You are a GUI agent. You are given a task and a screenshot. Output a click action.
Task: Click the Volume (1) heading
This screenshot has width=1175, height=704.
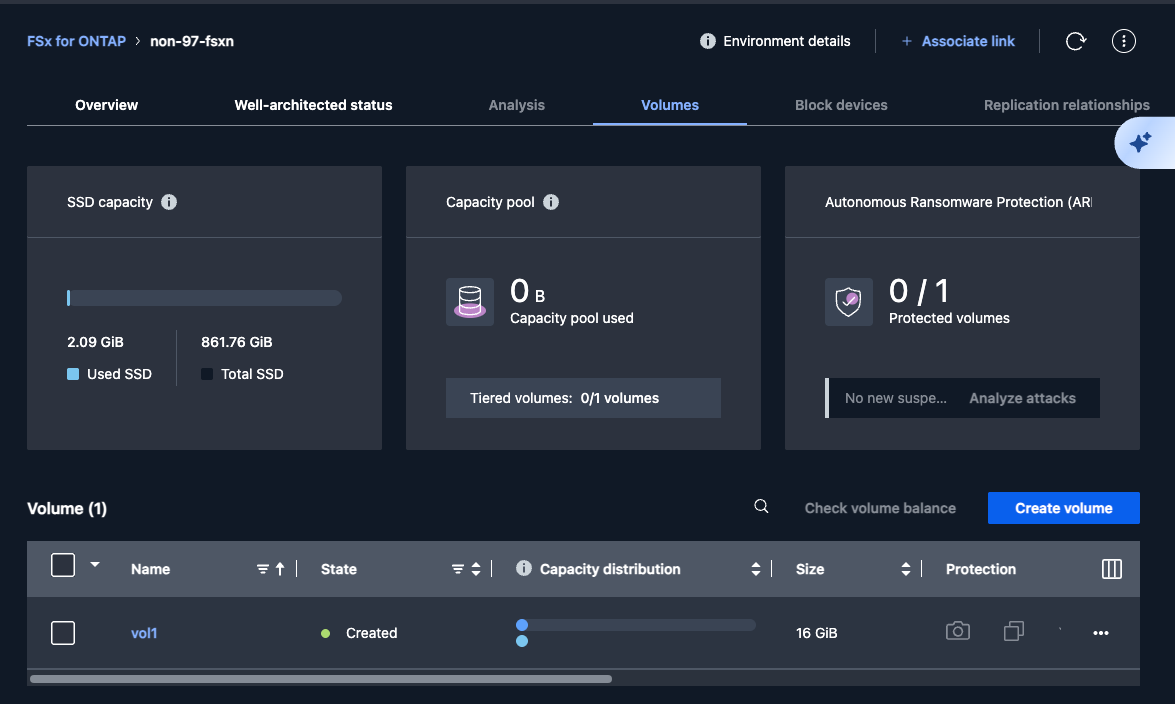coord(67,508)
